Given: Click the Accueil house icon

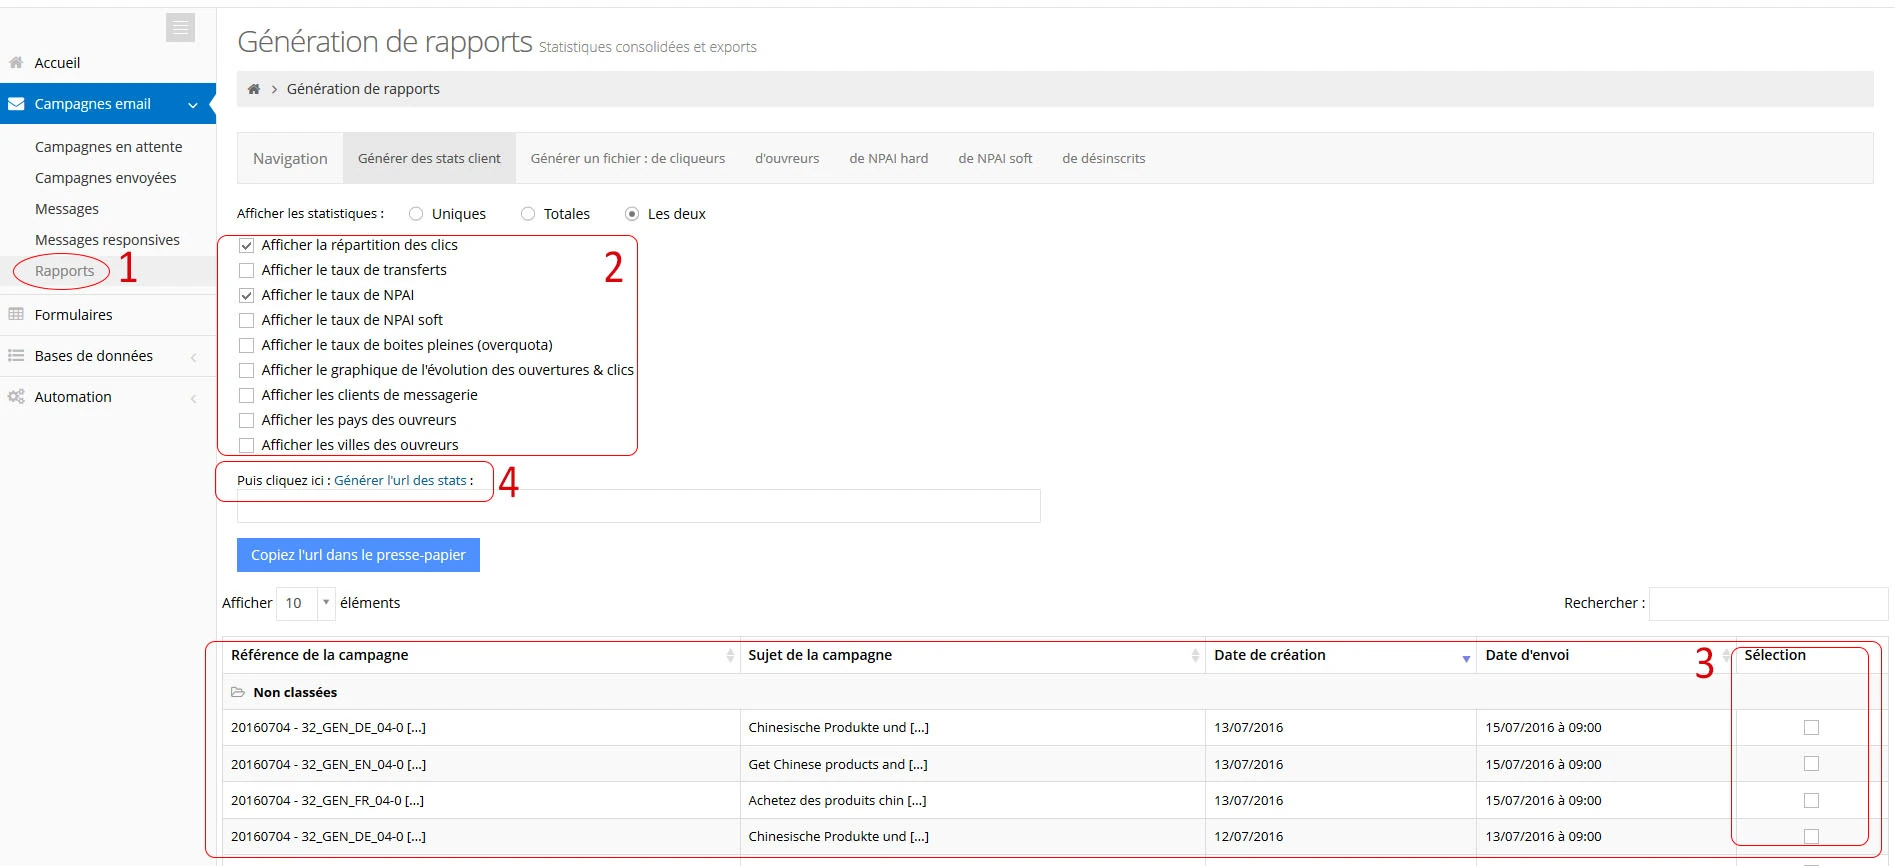Looking at the screenshot, I should click(16, 63).
